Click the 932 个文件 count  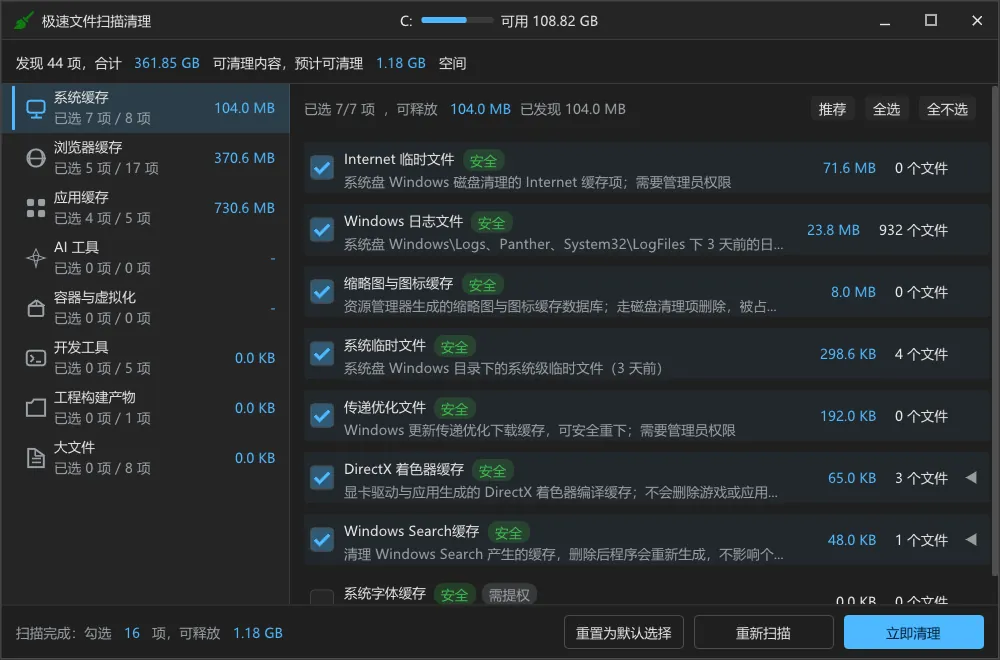coord(913,230)
